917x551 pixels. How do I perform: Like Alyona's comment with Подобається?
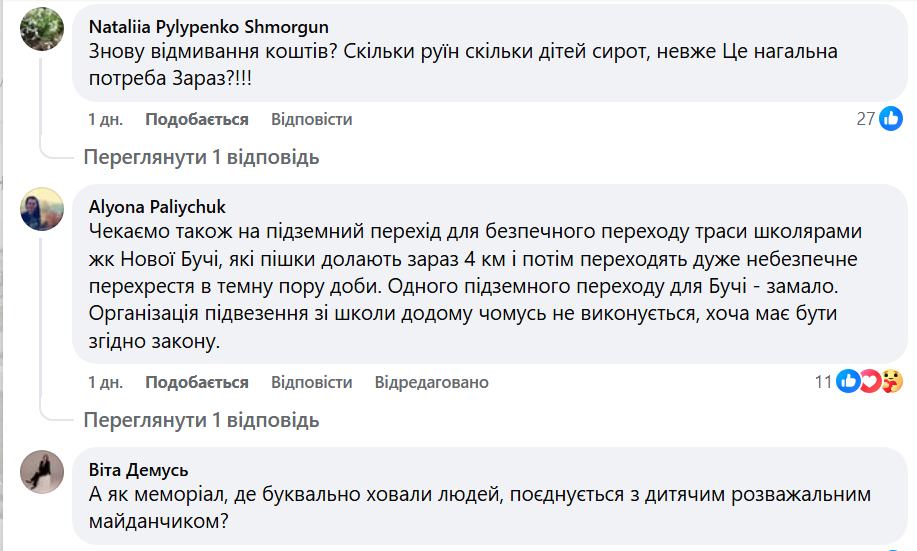(x=196, y=382)
